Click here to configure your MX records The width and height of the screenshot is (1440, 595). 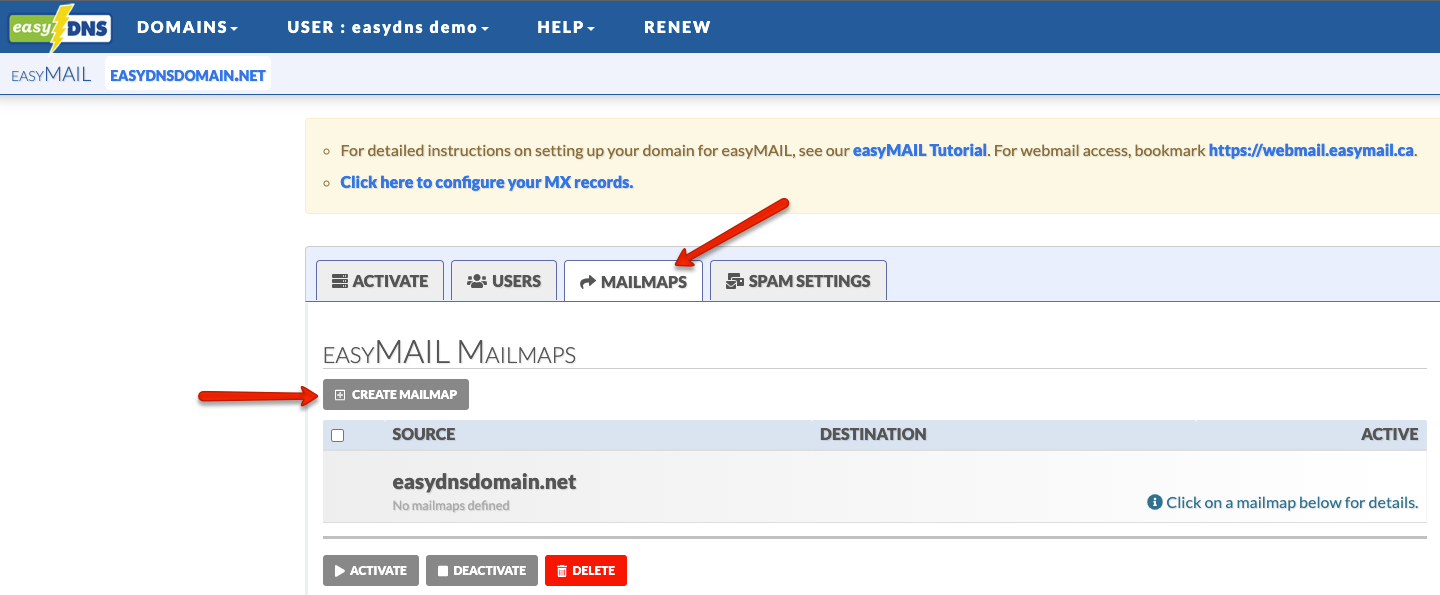[487, 183]
